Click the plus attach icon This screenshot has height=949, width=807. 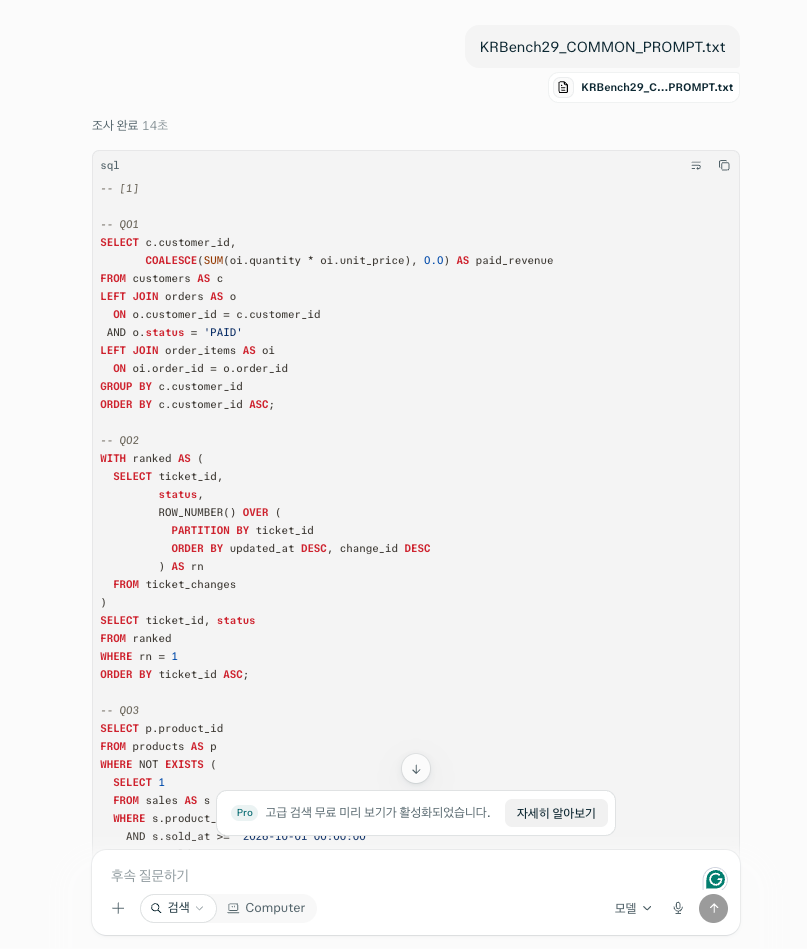coord(118,908)
